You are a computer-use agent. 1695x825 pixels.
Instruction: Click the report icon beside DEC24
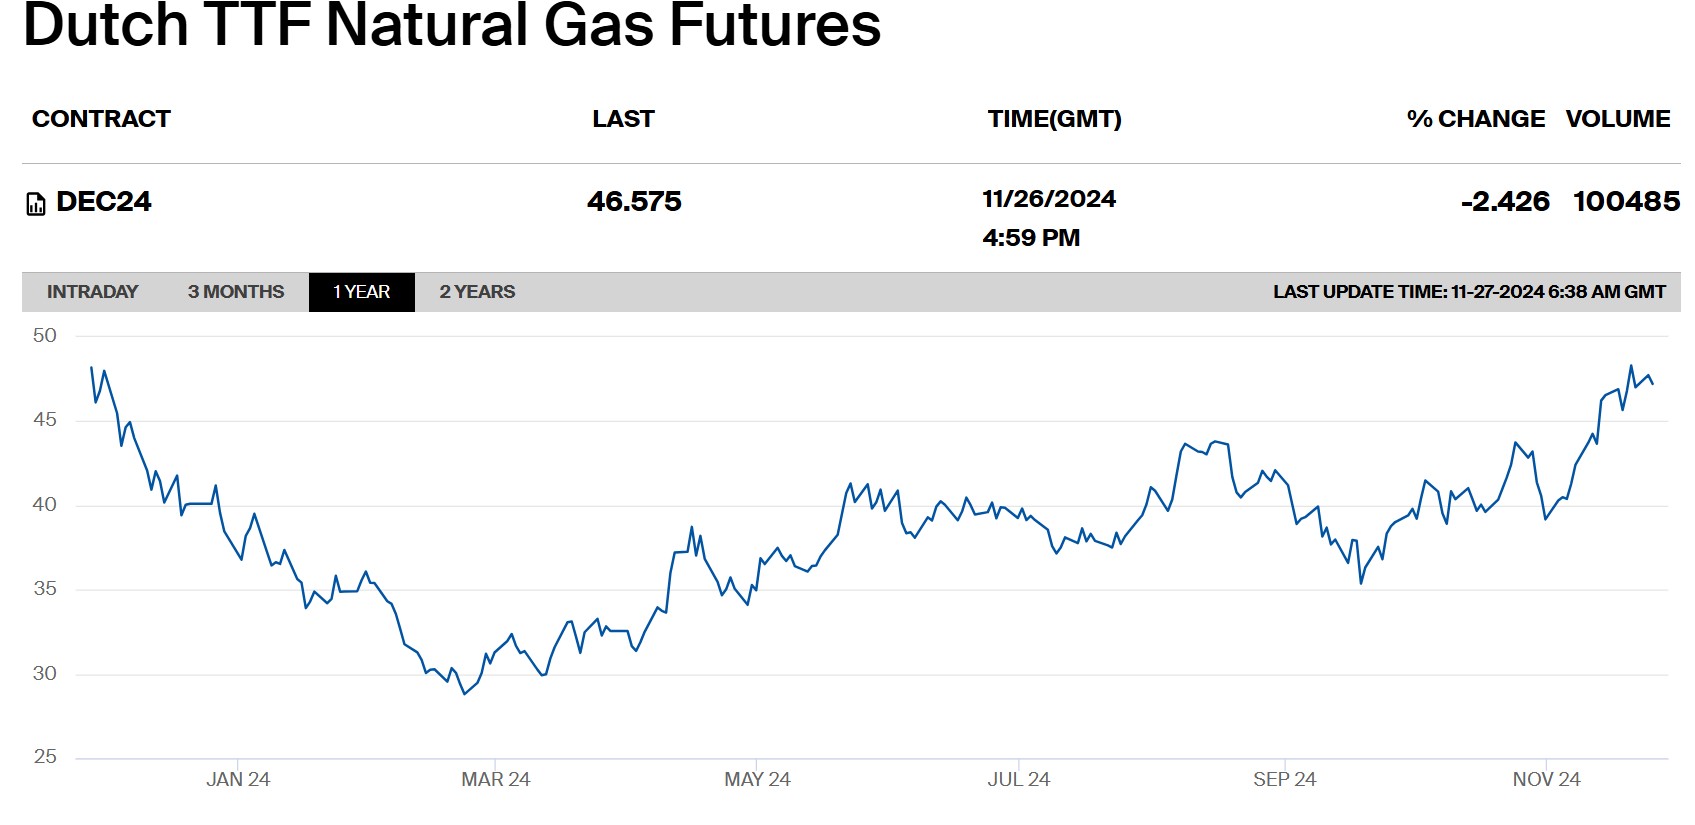click(36, 204)
